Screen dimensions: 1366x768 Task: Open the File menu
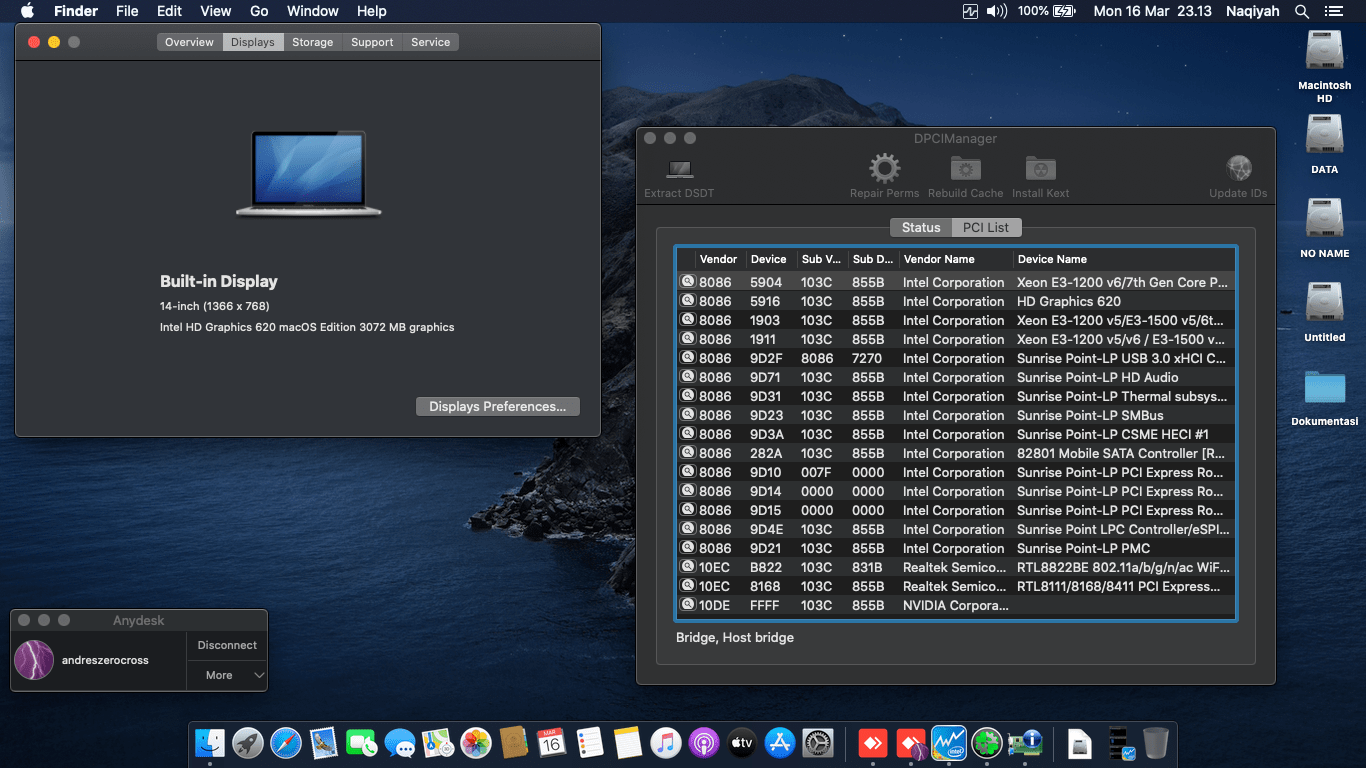coord(127,11)
